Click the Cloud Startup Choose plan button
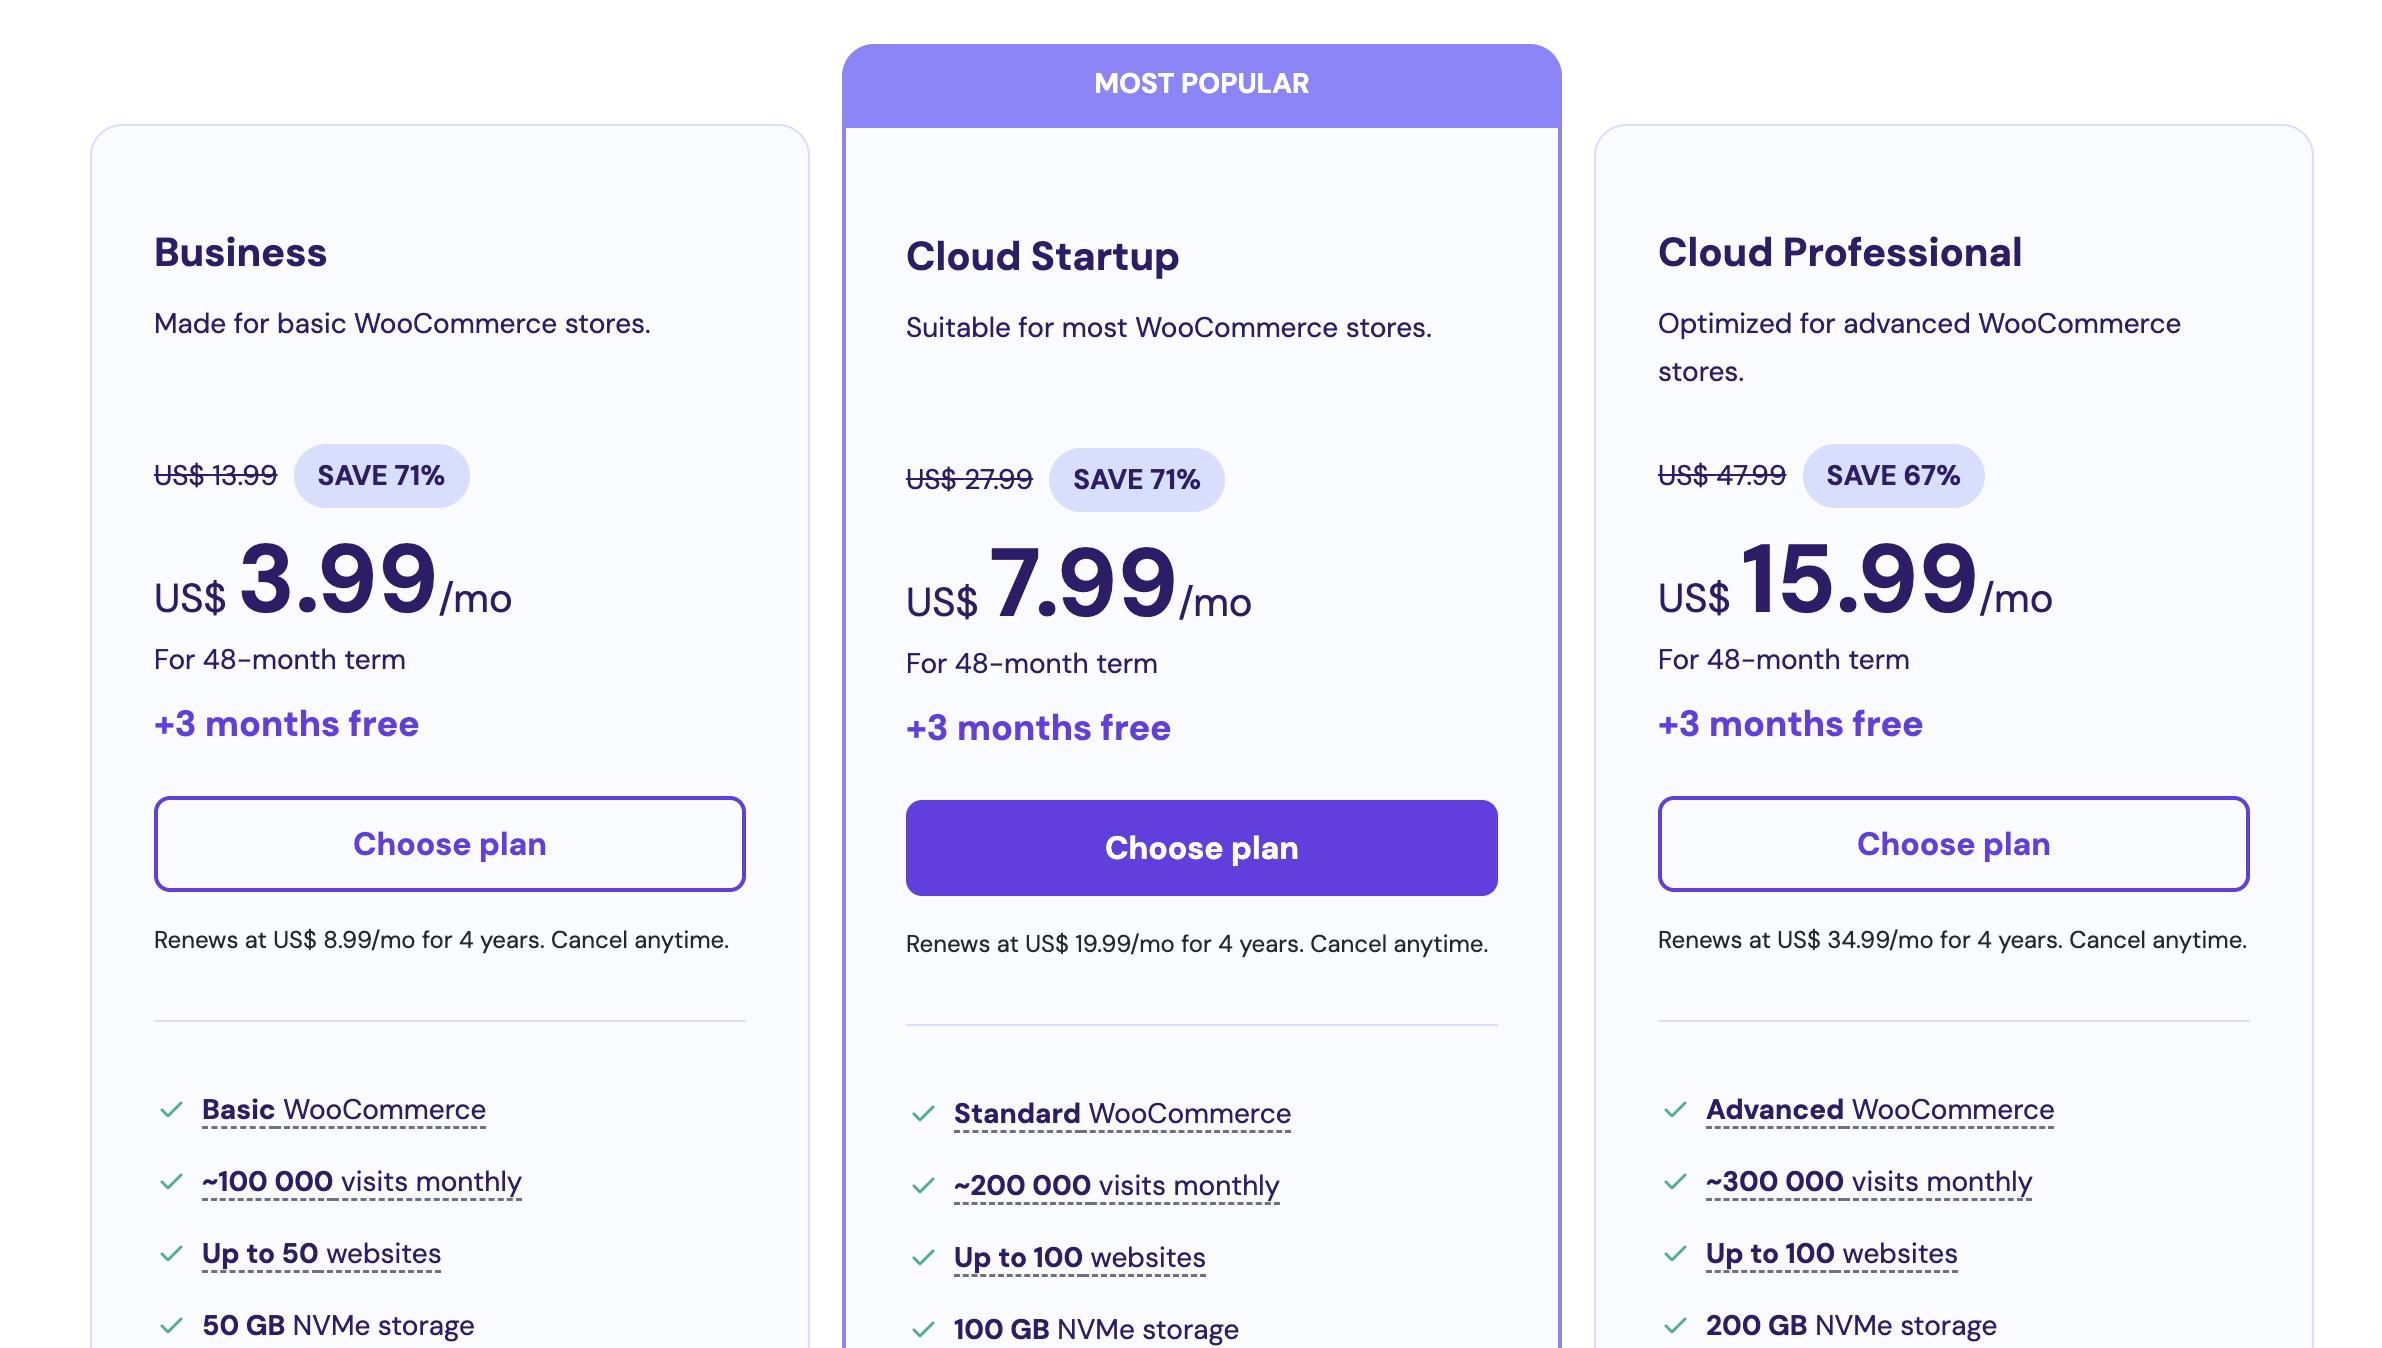 click(x=1201, y=848)
